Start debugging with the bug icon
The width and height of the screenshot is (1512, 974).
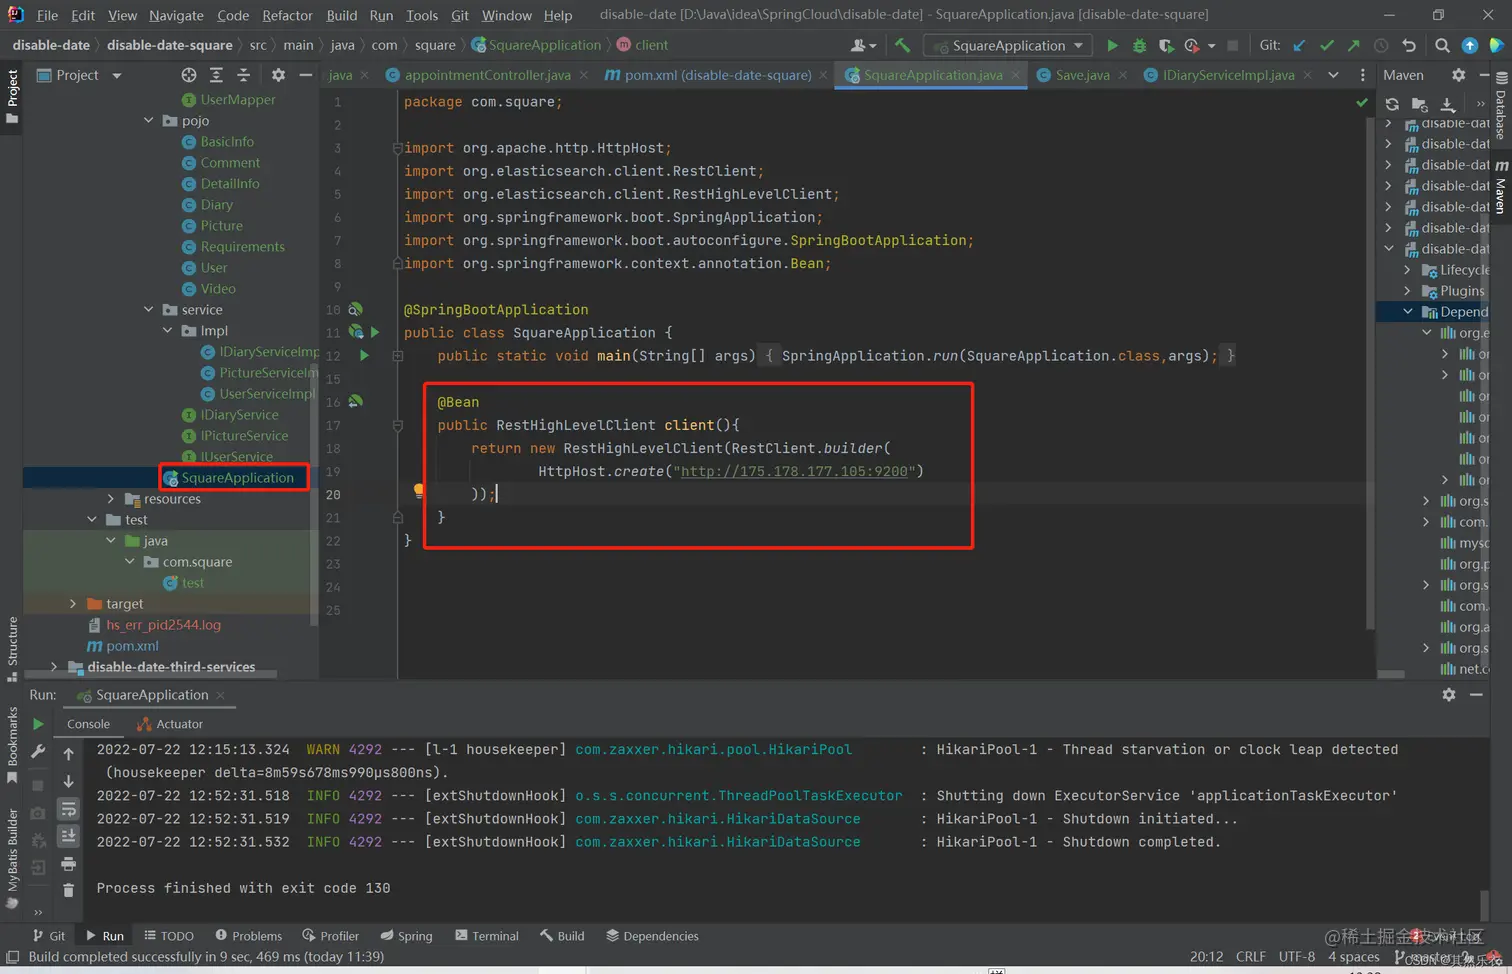click(x=1139, y=45)
